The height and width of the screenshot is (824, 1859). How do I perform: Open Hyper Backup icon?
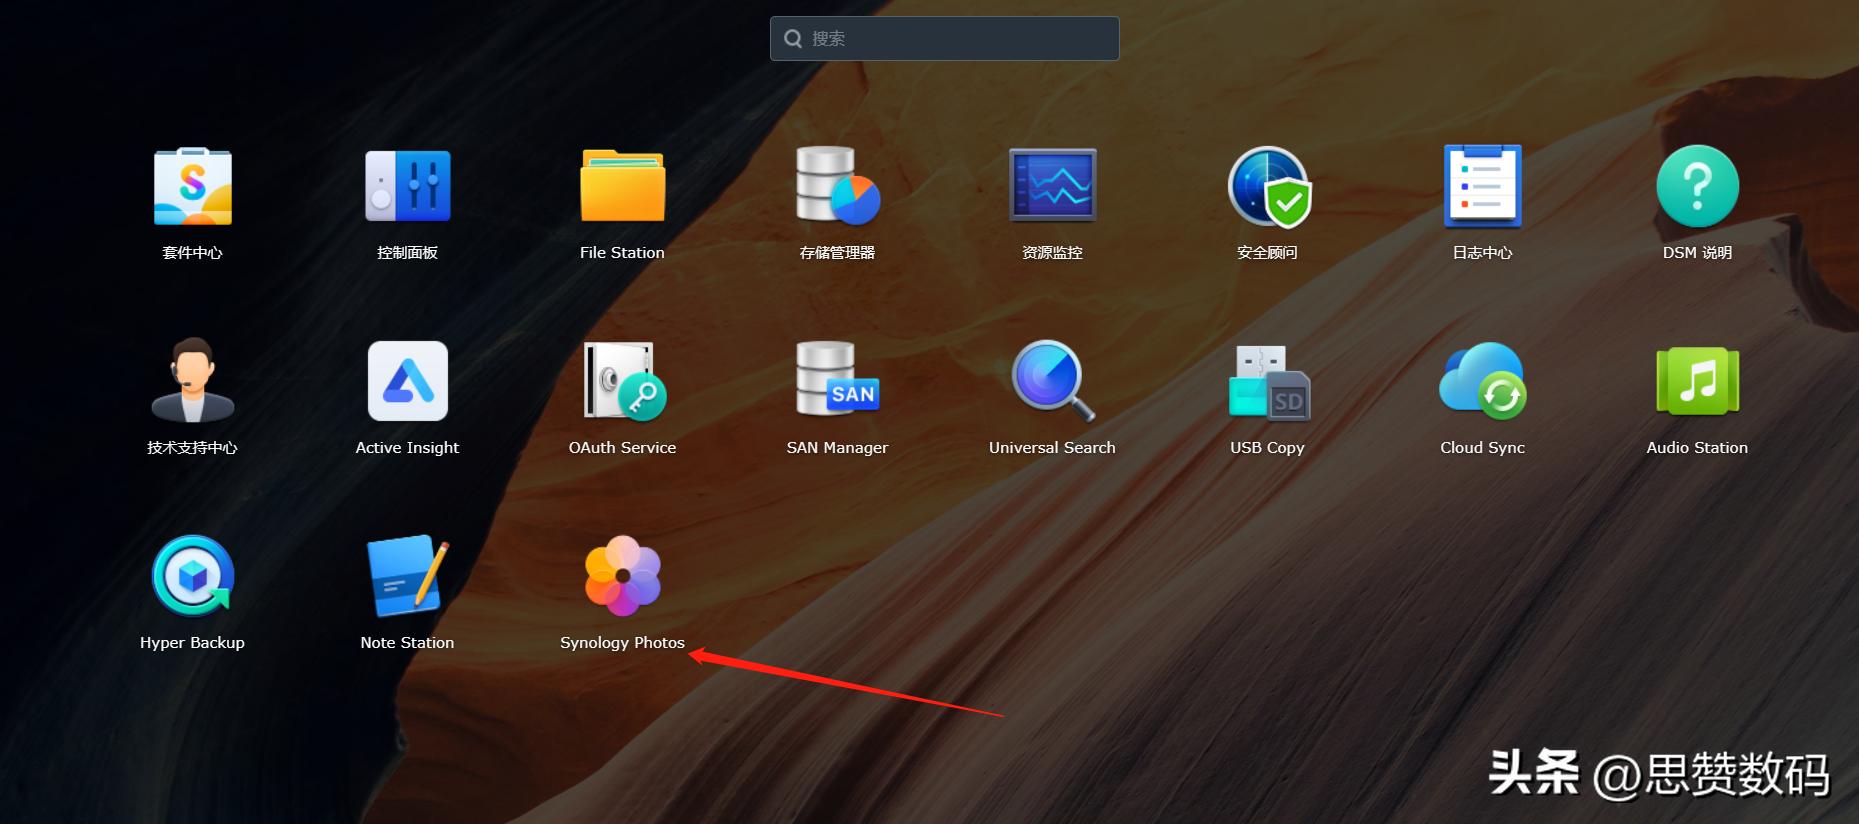tap(192, 576)
